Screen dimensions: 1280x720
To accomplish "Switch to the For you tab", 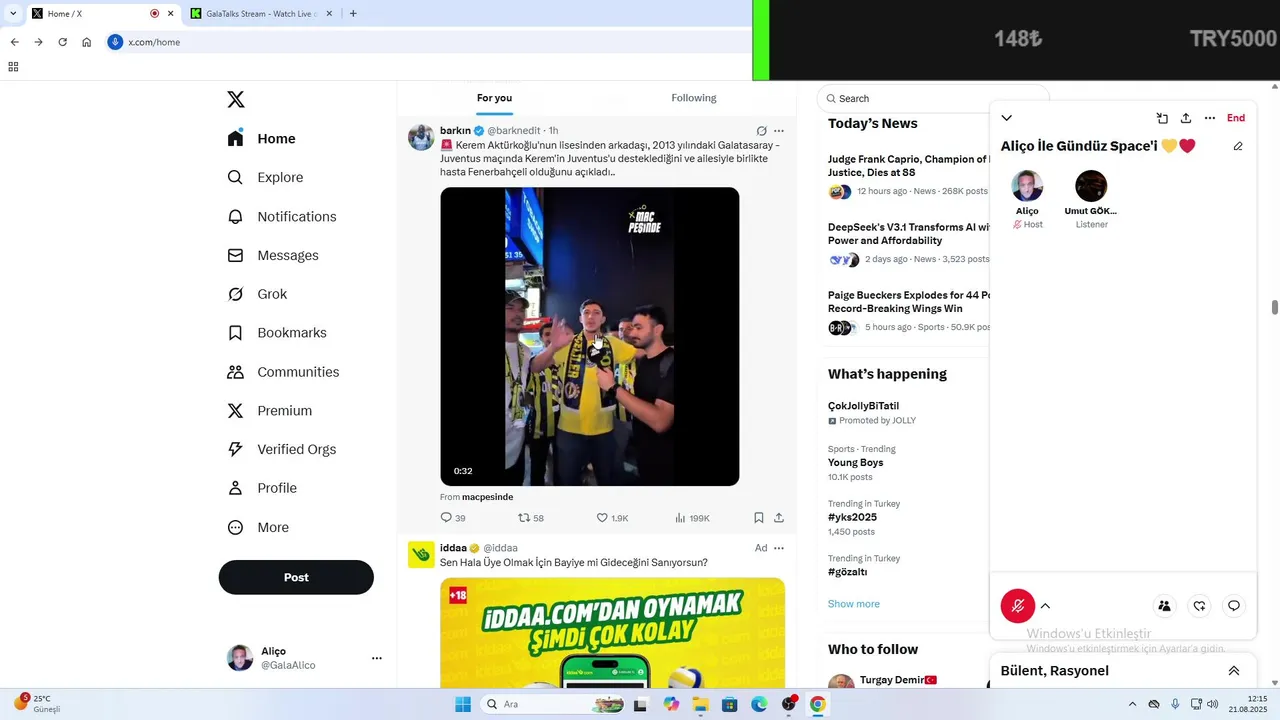I will 494,98.
